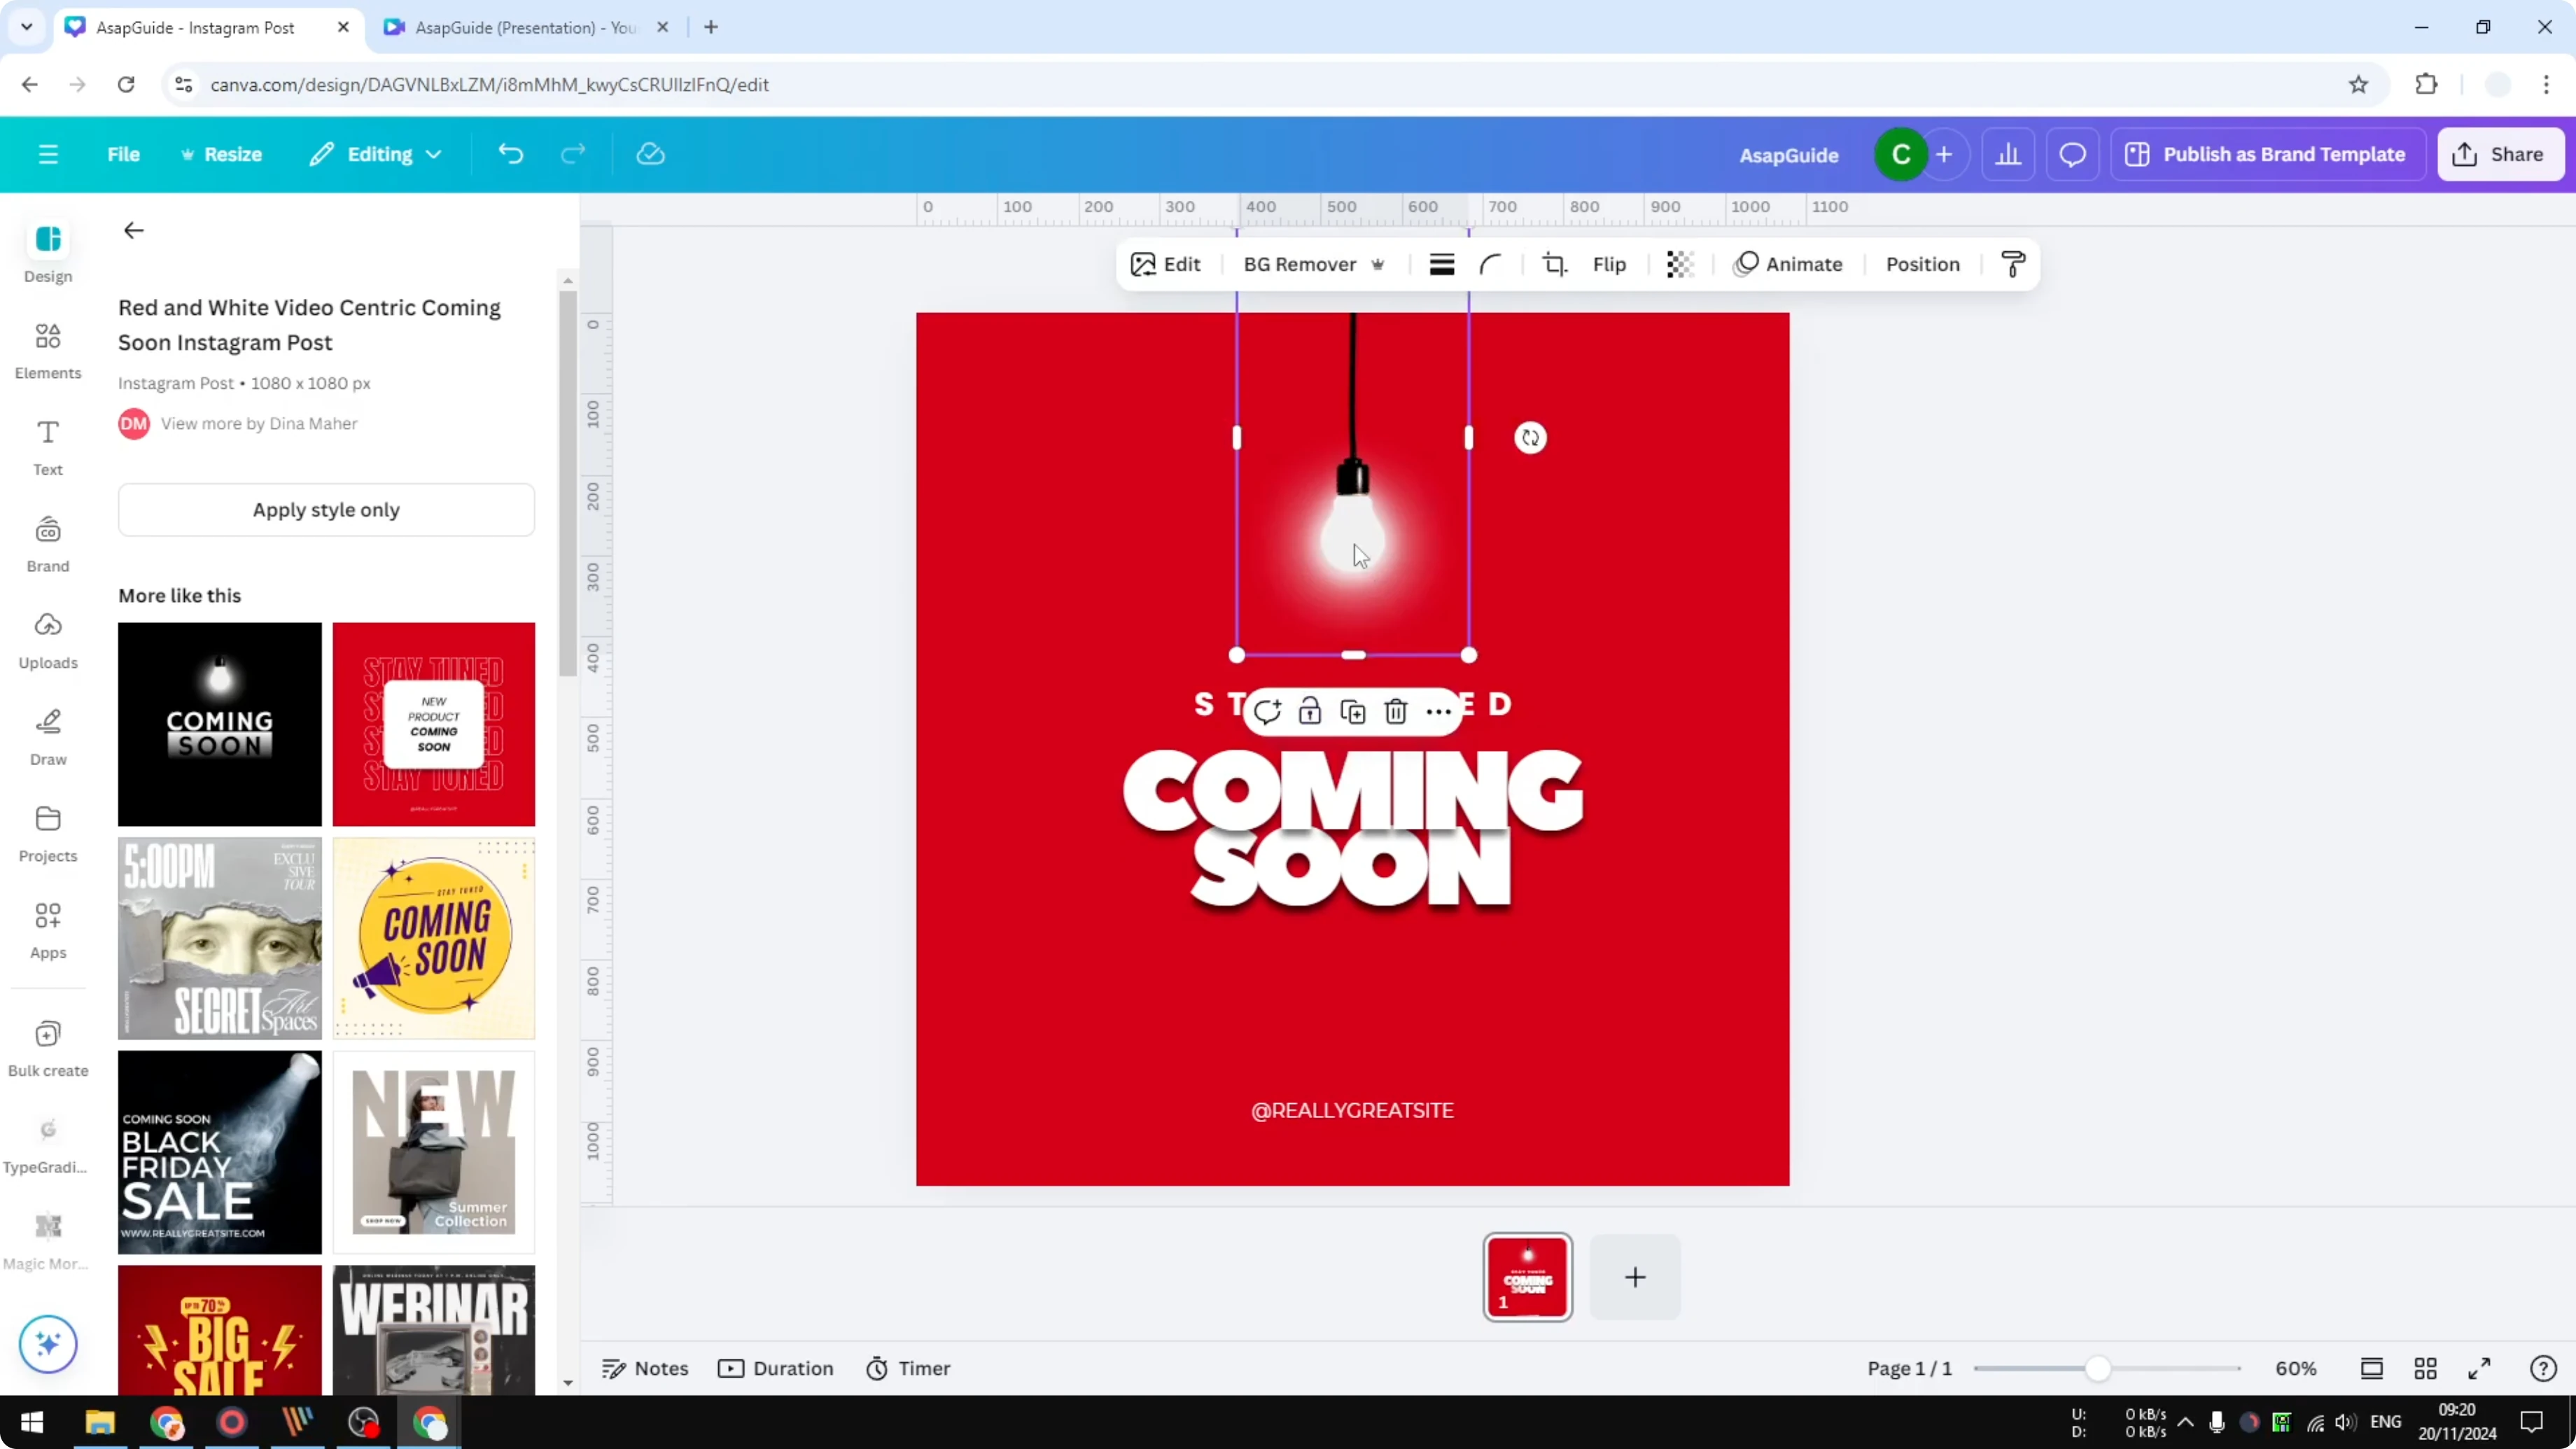Duplicate the selected element

[1353, 711]
